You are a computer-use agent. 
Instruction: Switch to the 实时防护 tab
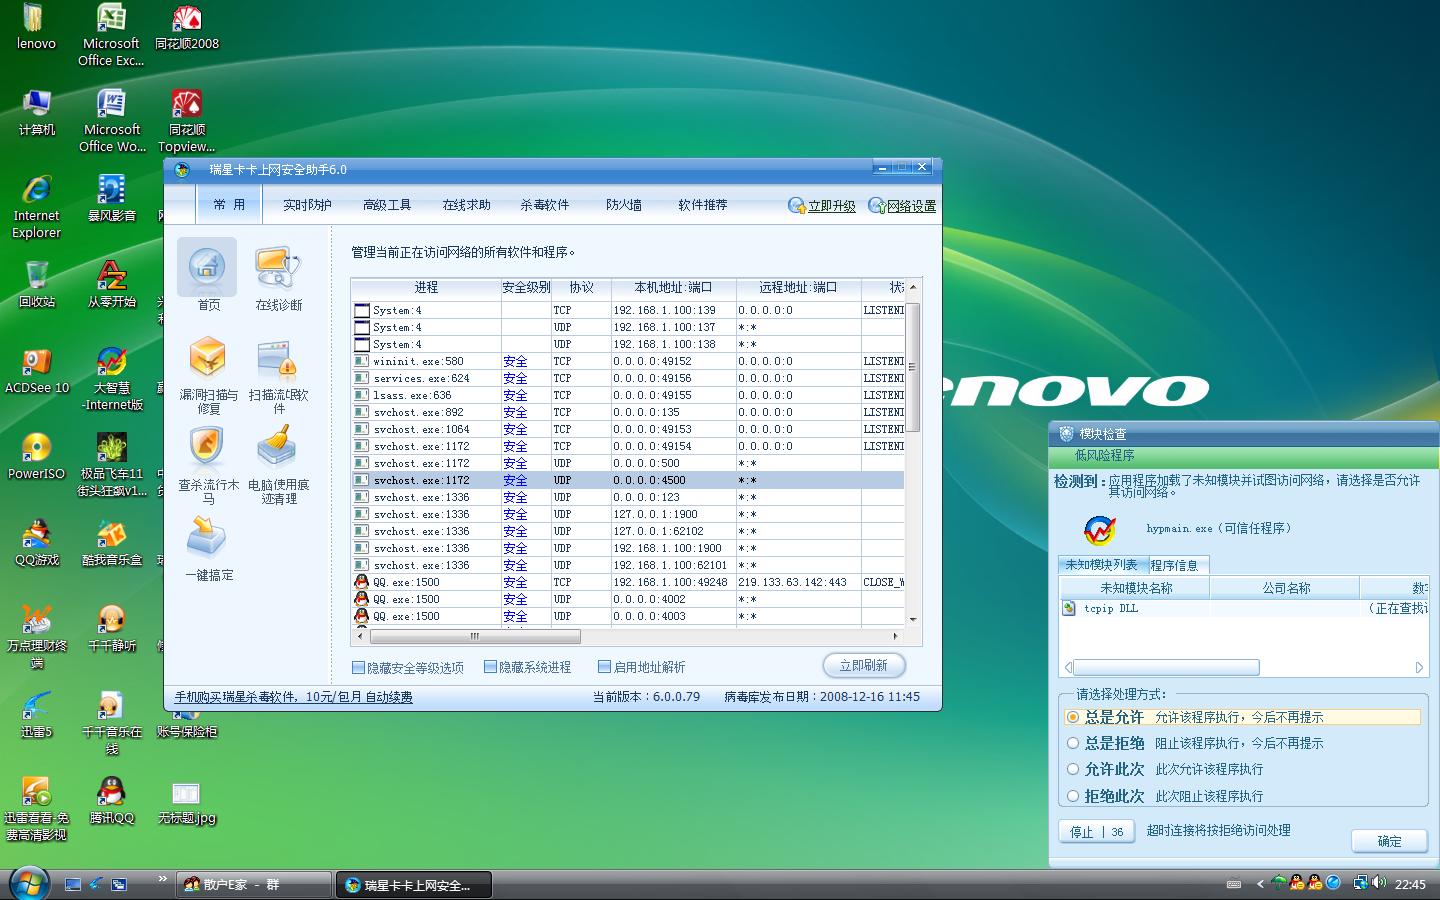[307, 205]
